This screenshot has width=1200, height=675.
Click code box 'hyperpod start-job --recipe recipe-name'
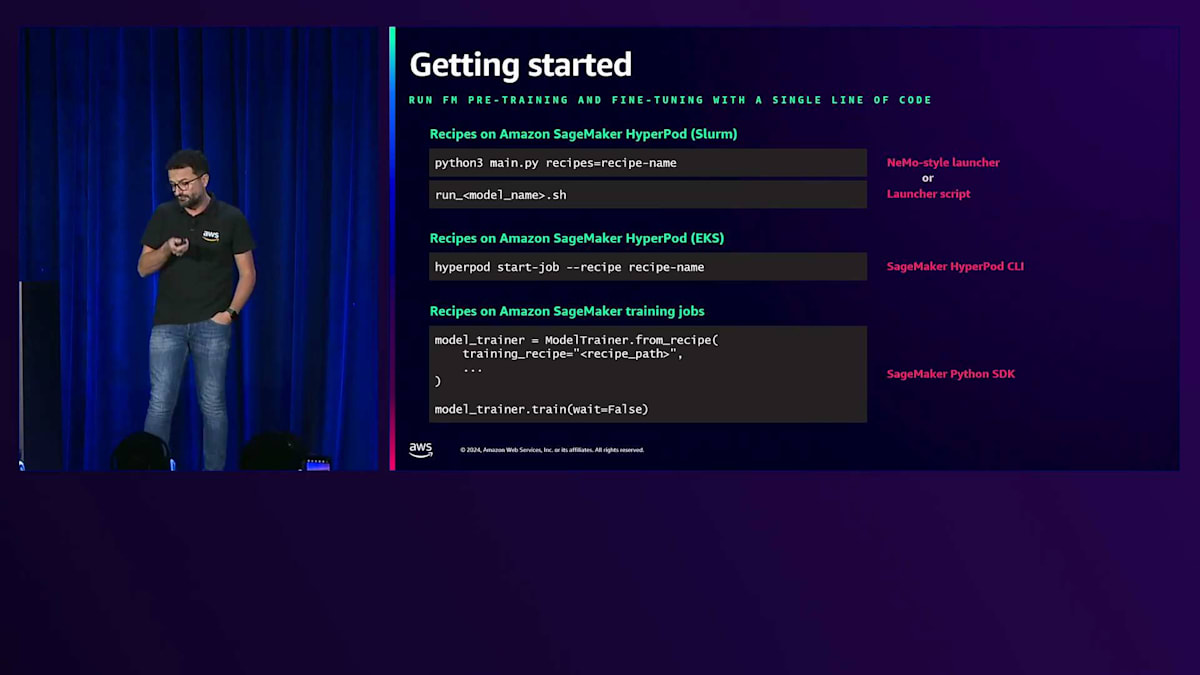648,267
